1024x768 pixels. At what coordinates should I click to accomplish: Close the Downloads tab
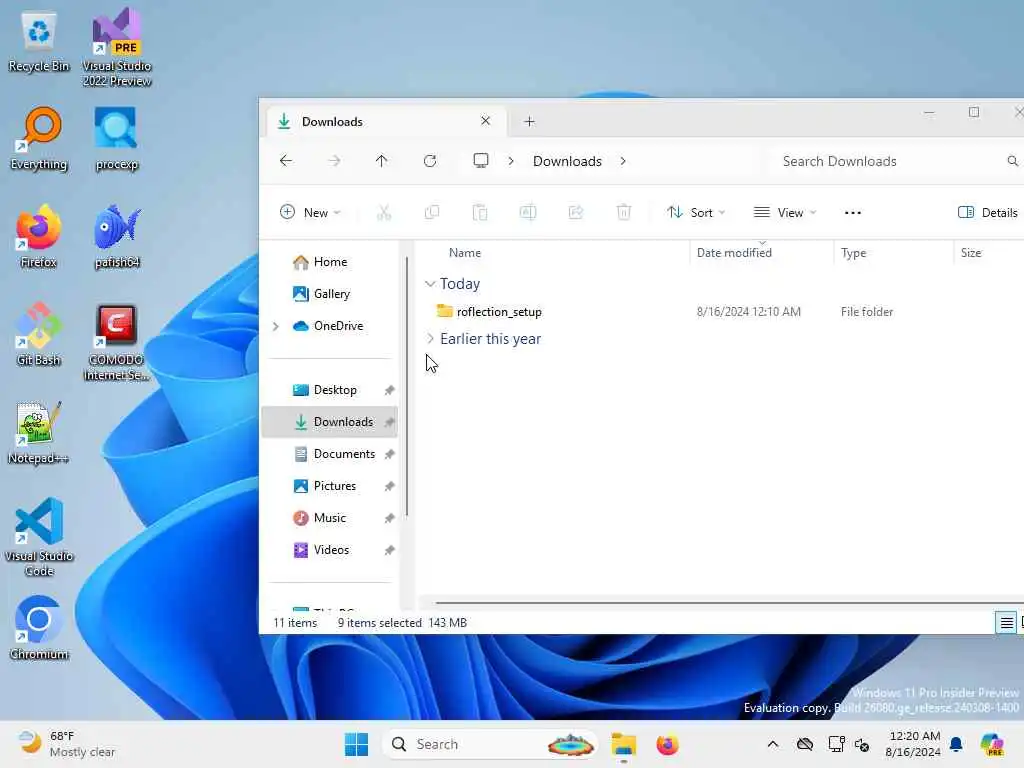pos(485,121)
